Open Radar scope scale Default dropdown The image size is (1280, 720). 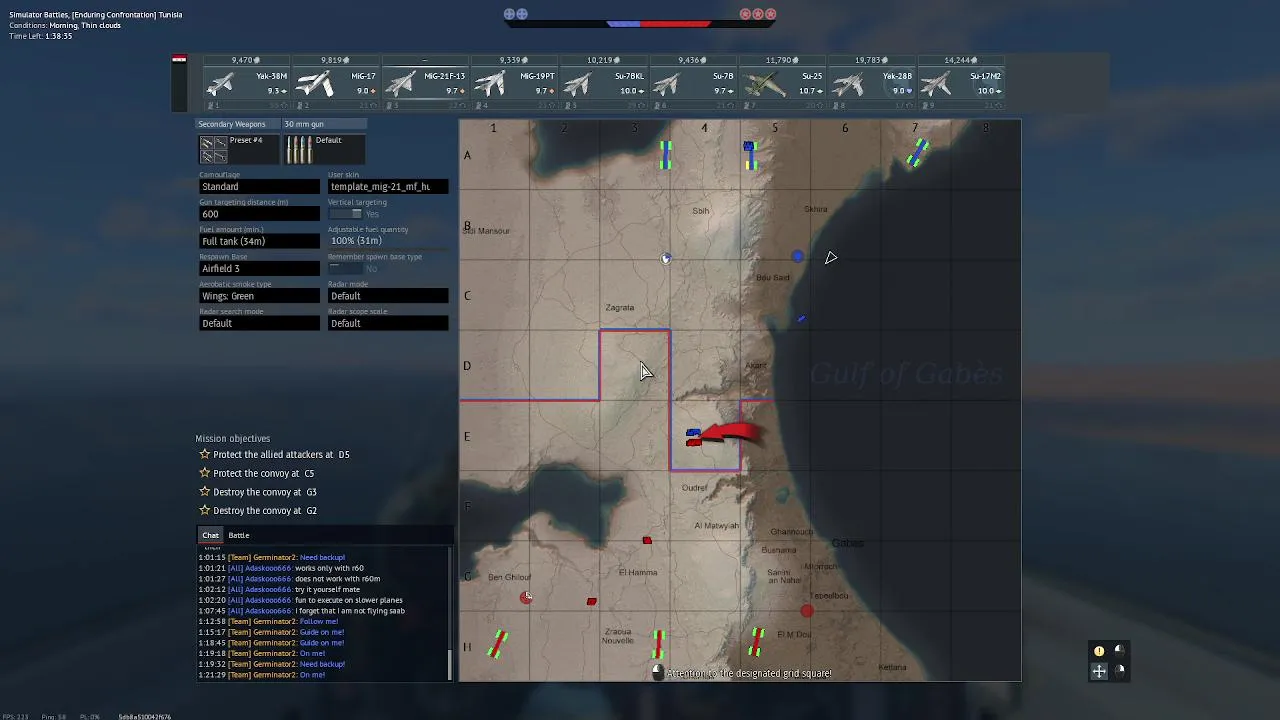388,323
